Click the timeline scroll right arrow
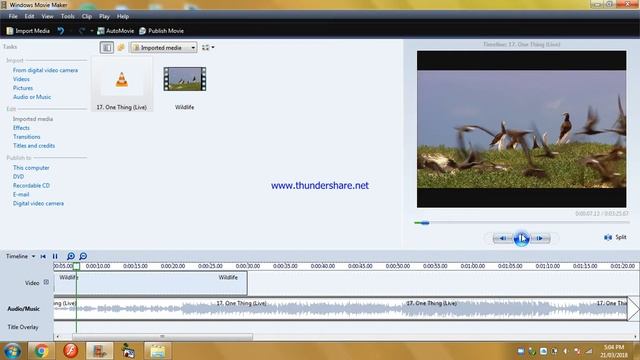 coord(636,337)
